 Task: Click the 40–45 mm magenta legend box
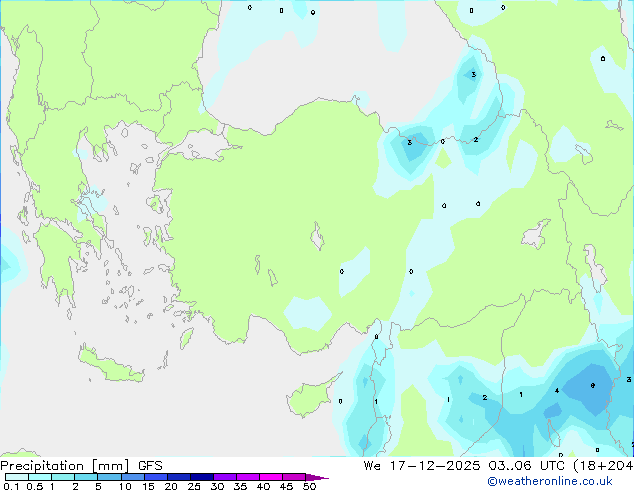pos(271,477)
